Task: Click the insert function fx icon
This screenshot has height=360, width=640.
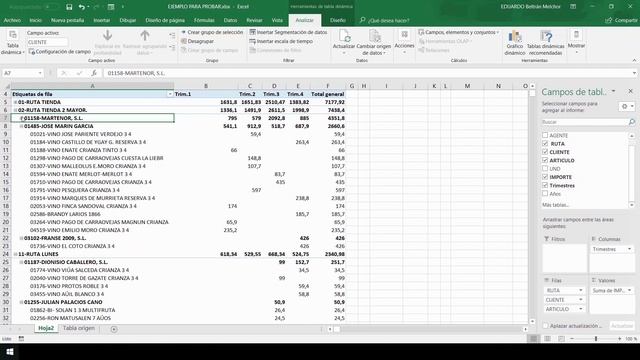Action: (94, 73)
